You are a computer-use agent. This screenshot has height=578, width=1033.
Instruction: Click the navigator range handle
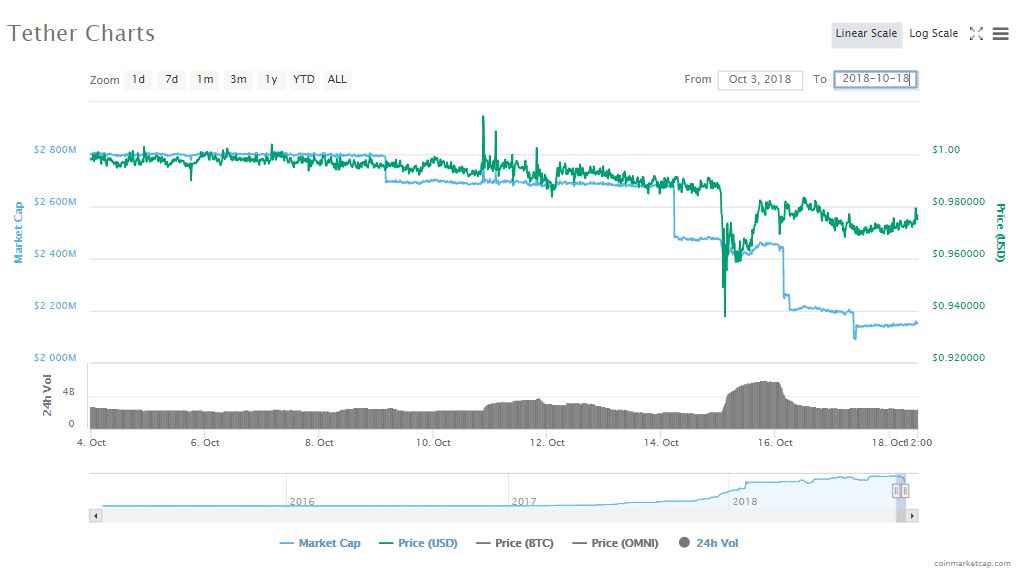tap(896, 490)
